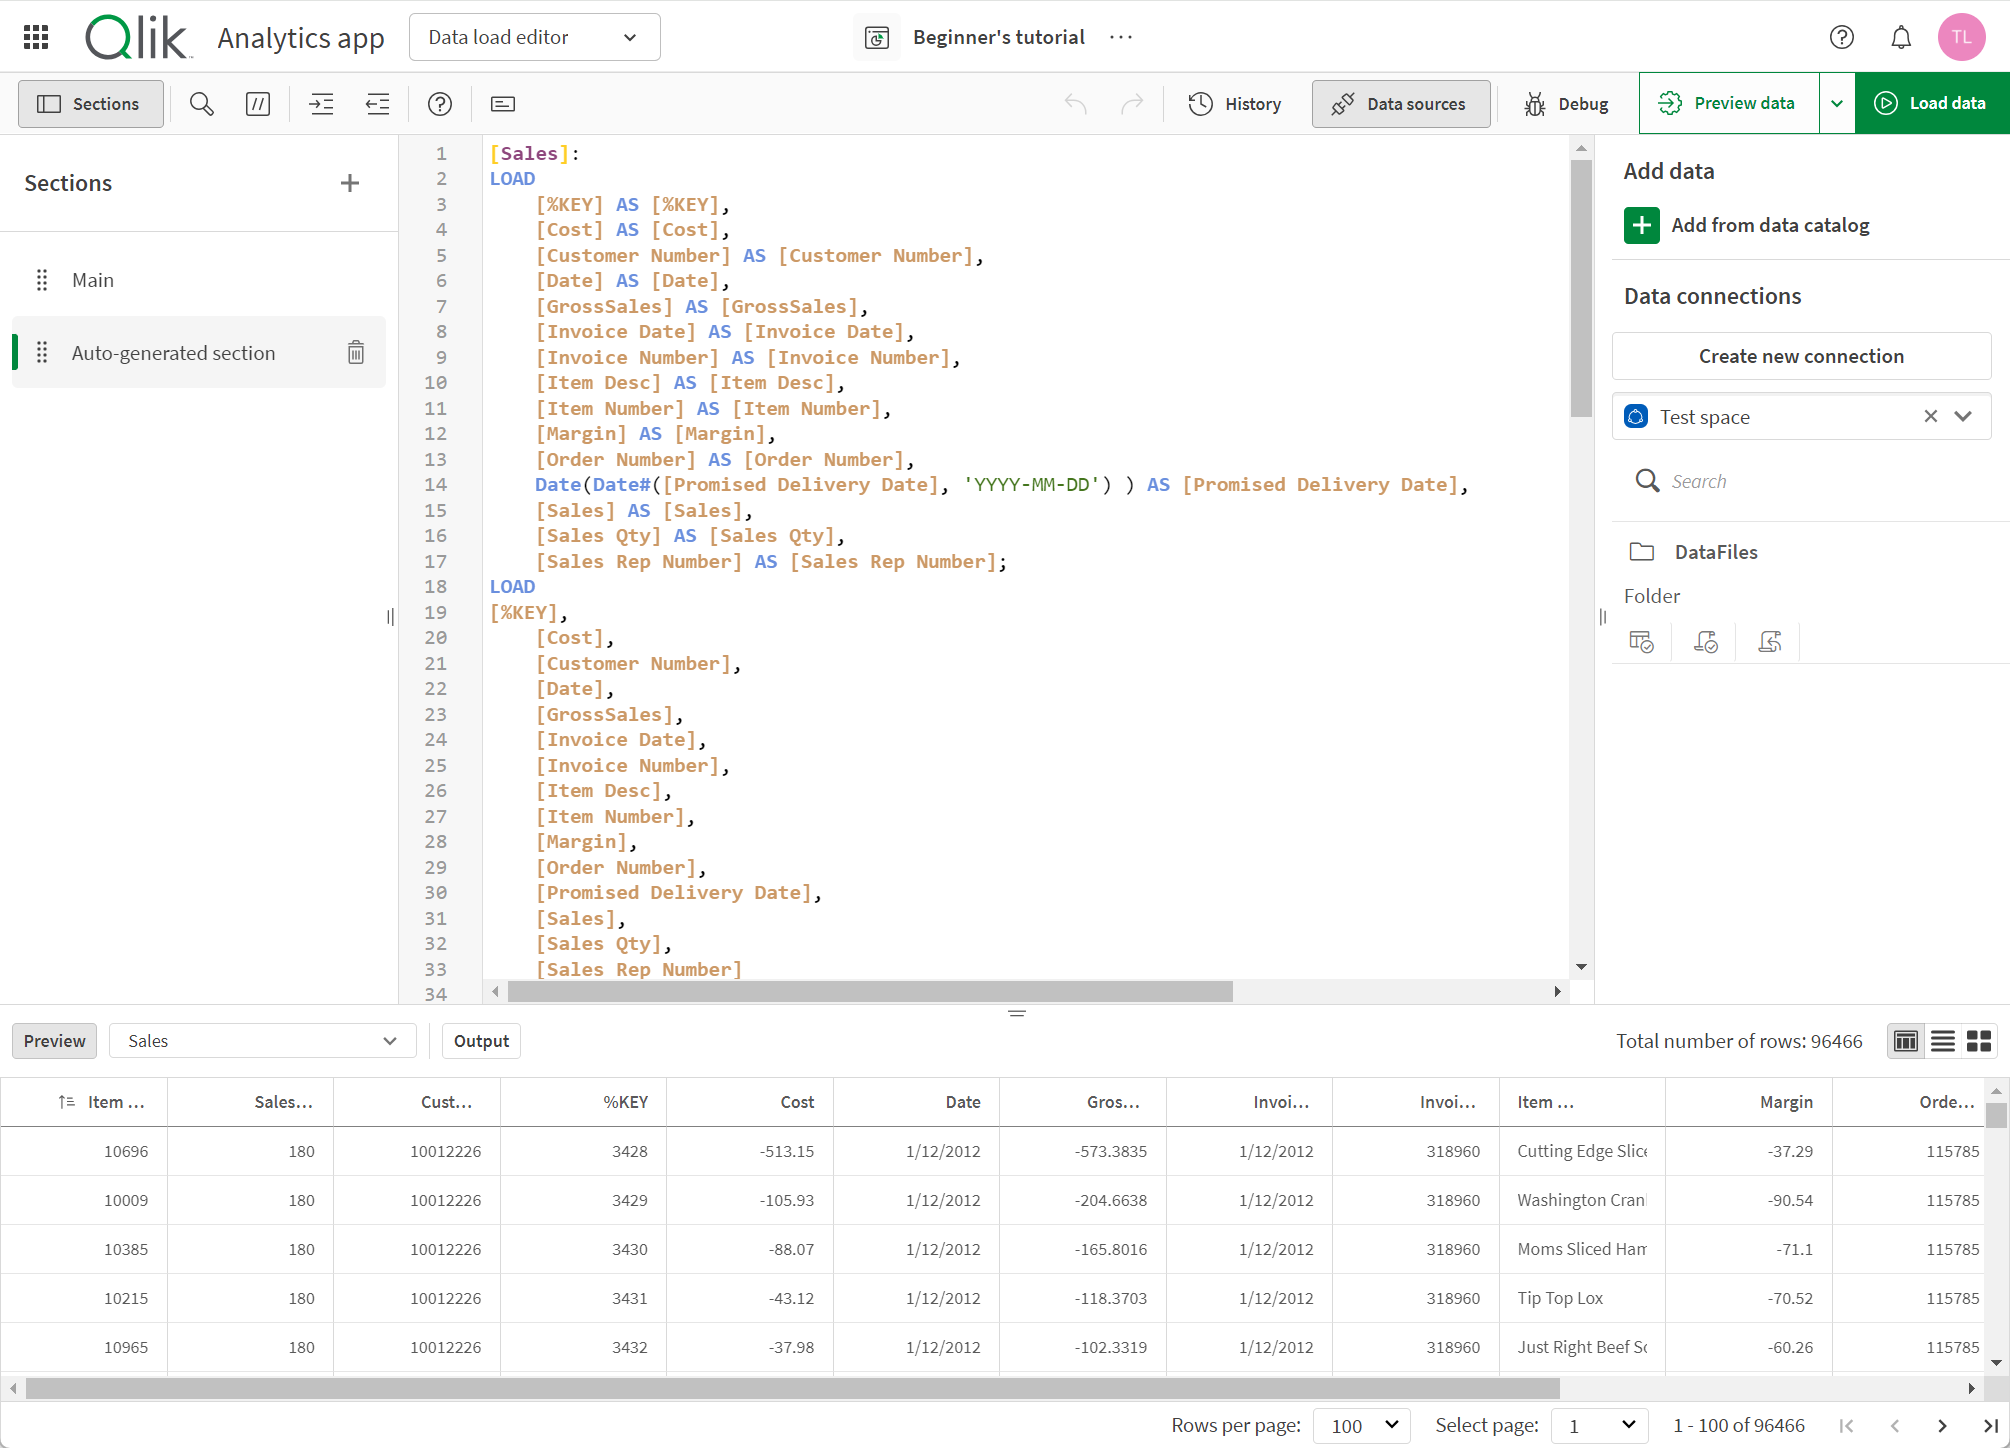Screen dimensions: 2010x1448
Task: Click the comment/annotation icon
Action: [x=257, y=105]
